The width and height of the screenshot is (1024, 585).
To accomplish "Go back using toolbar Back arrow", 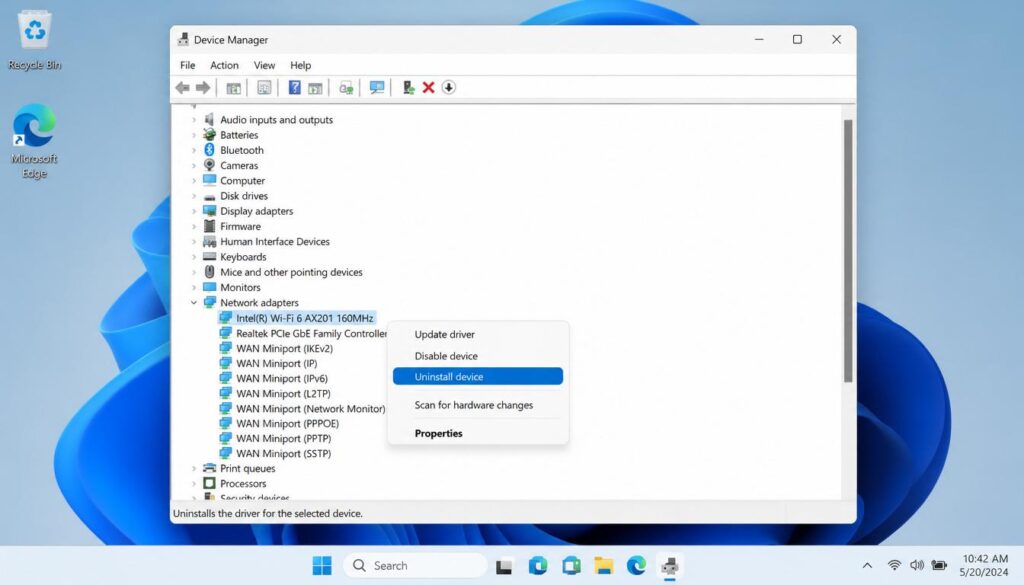I will point(182,87).
